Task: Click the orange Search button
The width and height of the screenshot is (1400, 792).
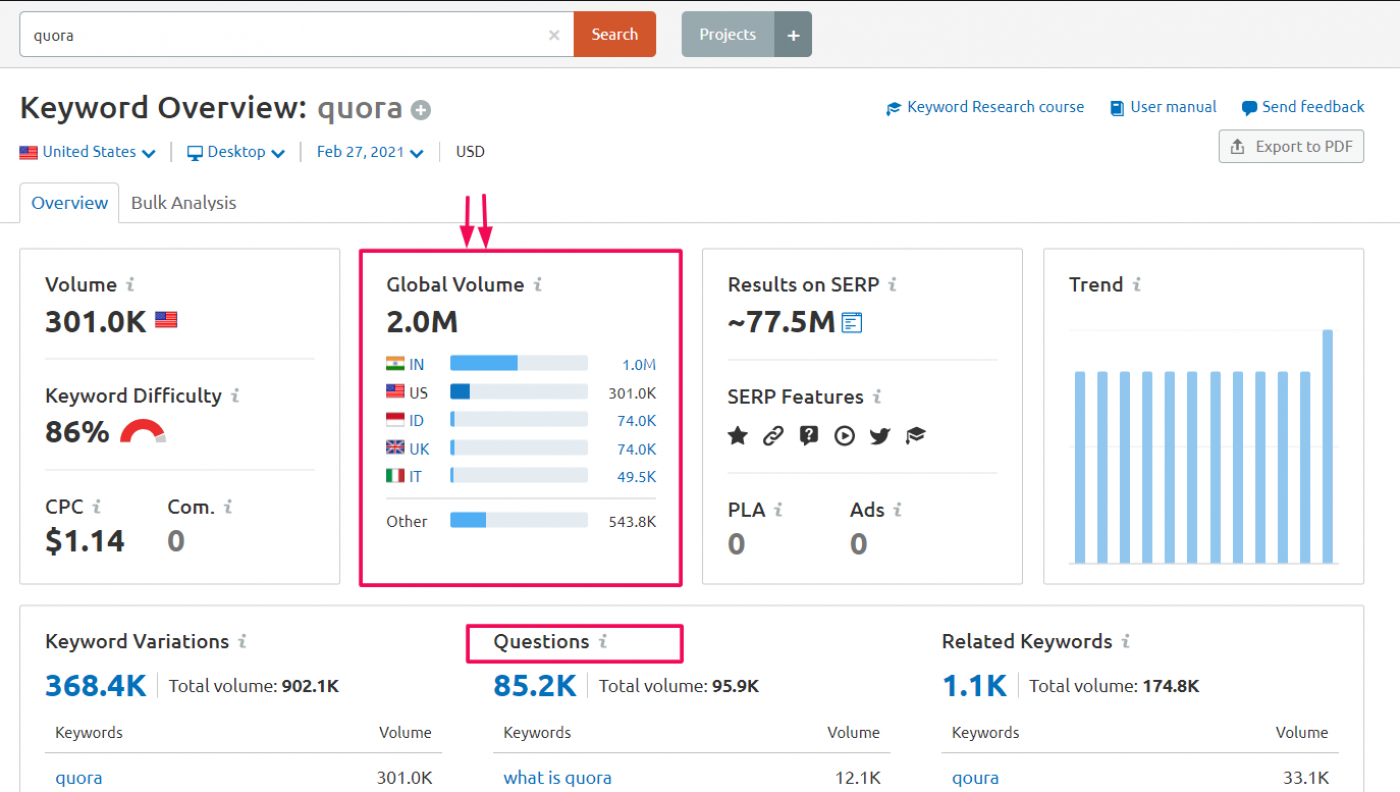Action: pos(614,34)
